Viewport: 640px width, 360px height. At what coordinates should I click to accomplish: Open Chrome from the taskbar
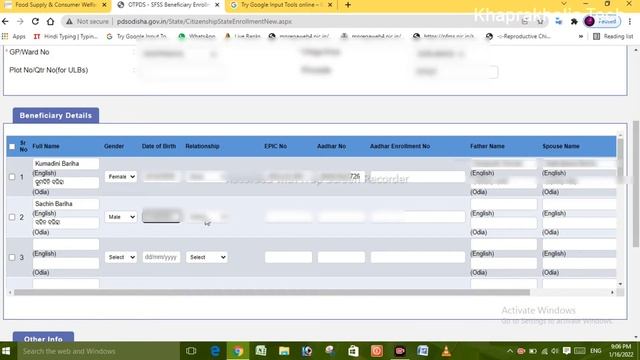238,351
